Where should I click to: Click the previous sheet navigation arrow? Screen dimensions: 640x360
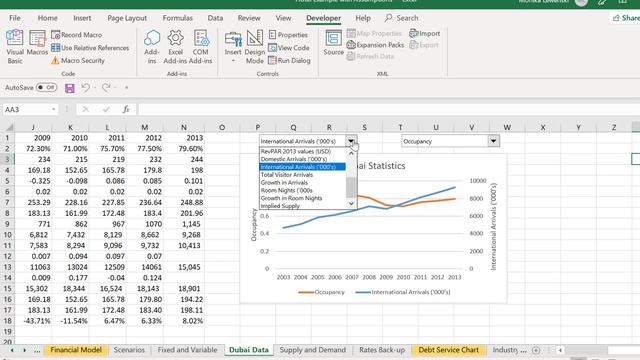(12, 350)
